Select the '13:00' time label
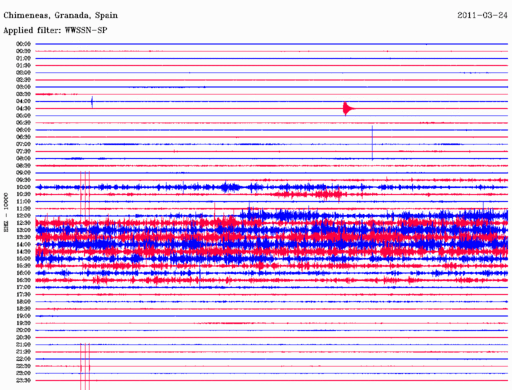This screenshot has width=512, height=390. click(23, 230)
